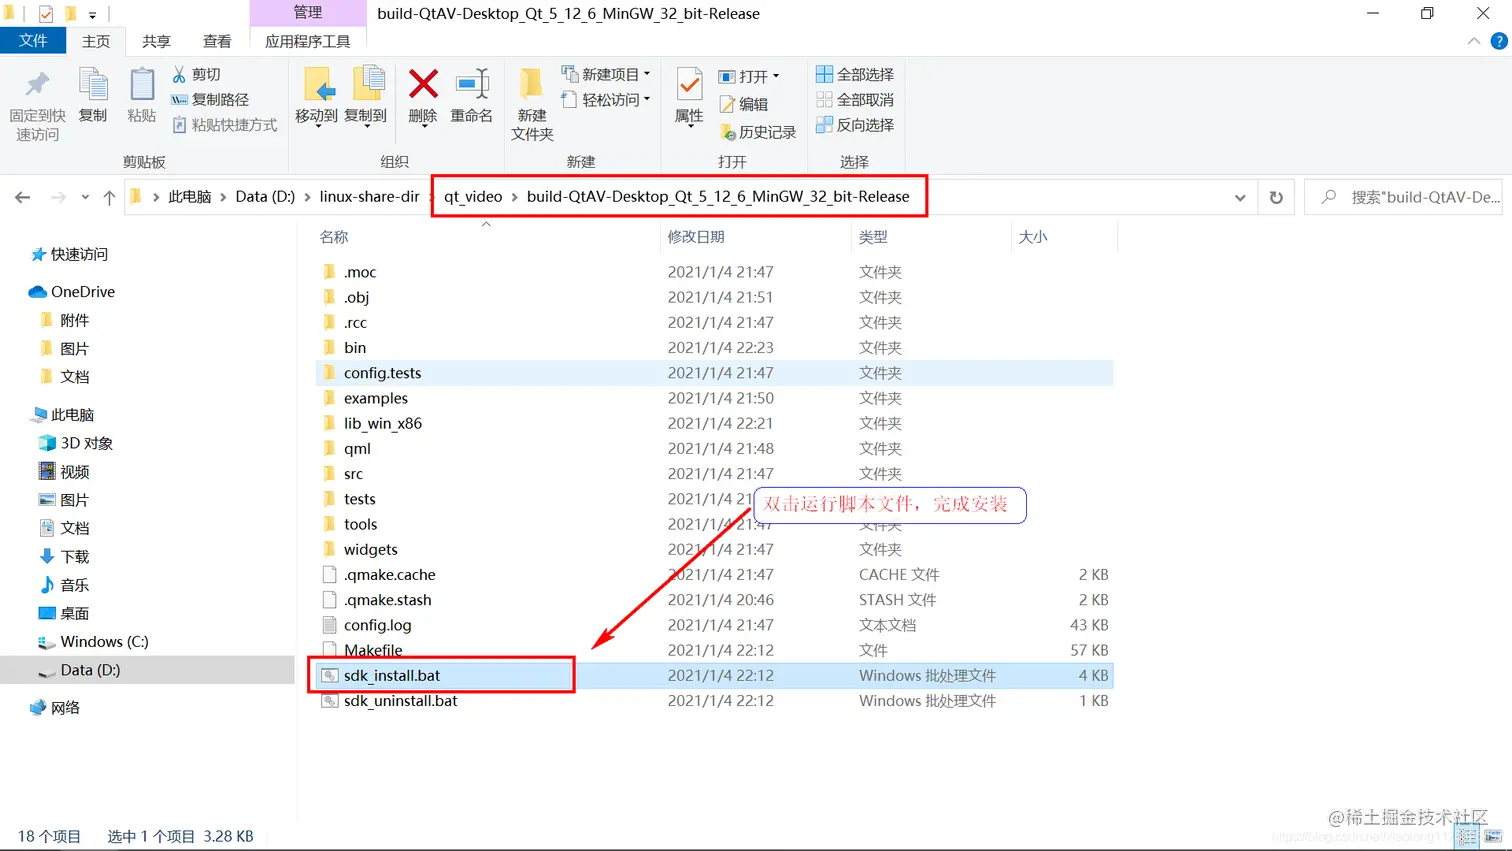Expand the address bar history dropdown

[x=1240, y=197]
